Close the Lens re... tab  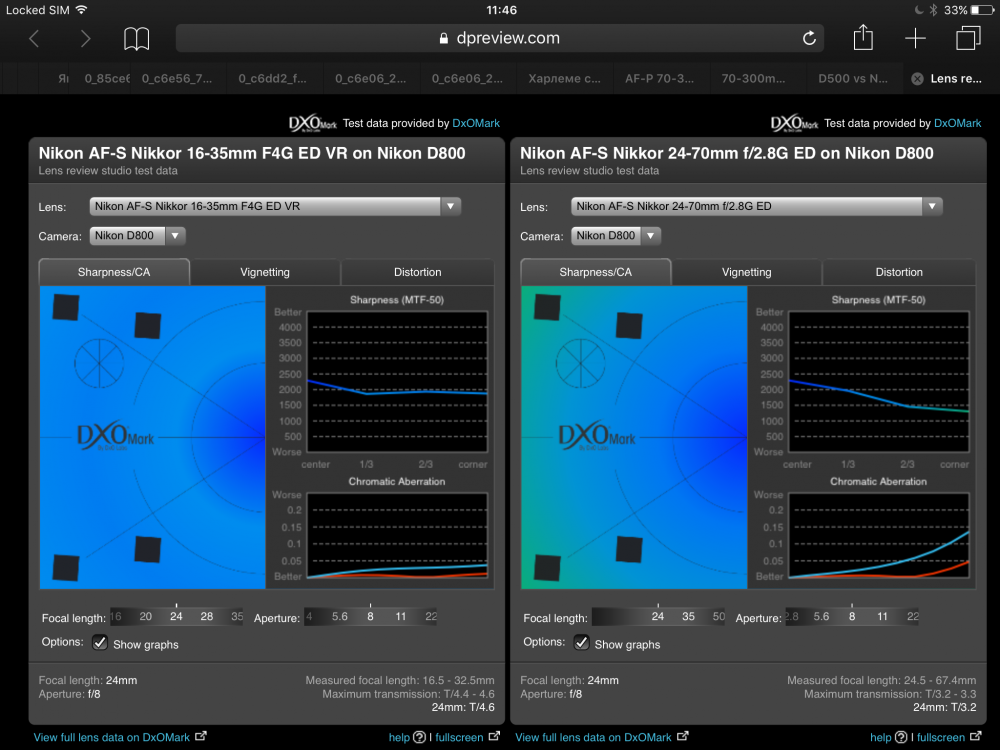point(917,78)
